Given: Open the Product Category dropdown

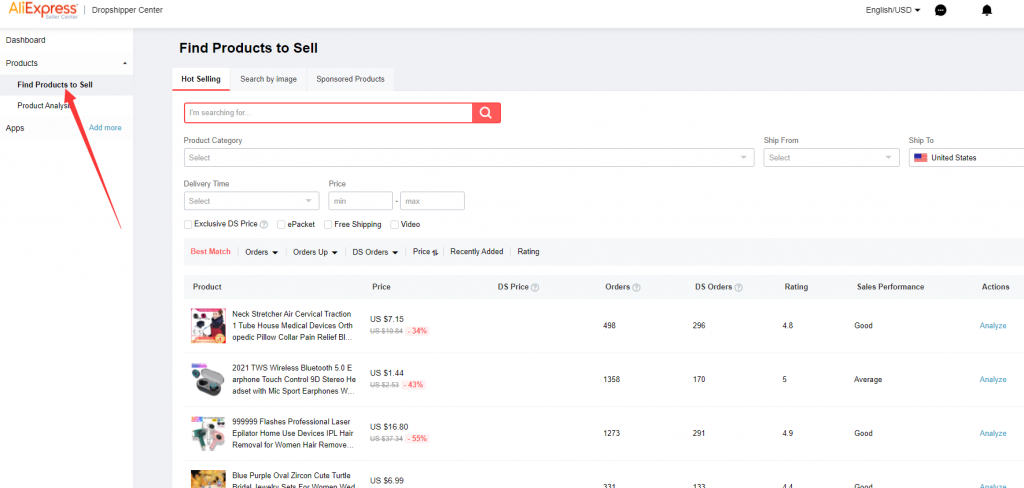Looking at the screenshot, I should (468, 158).
